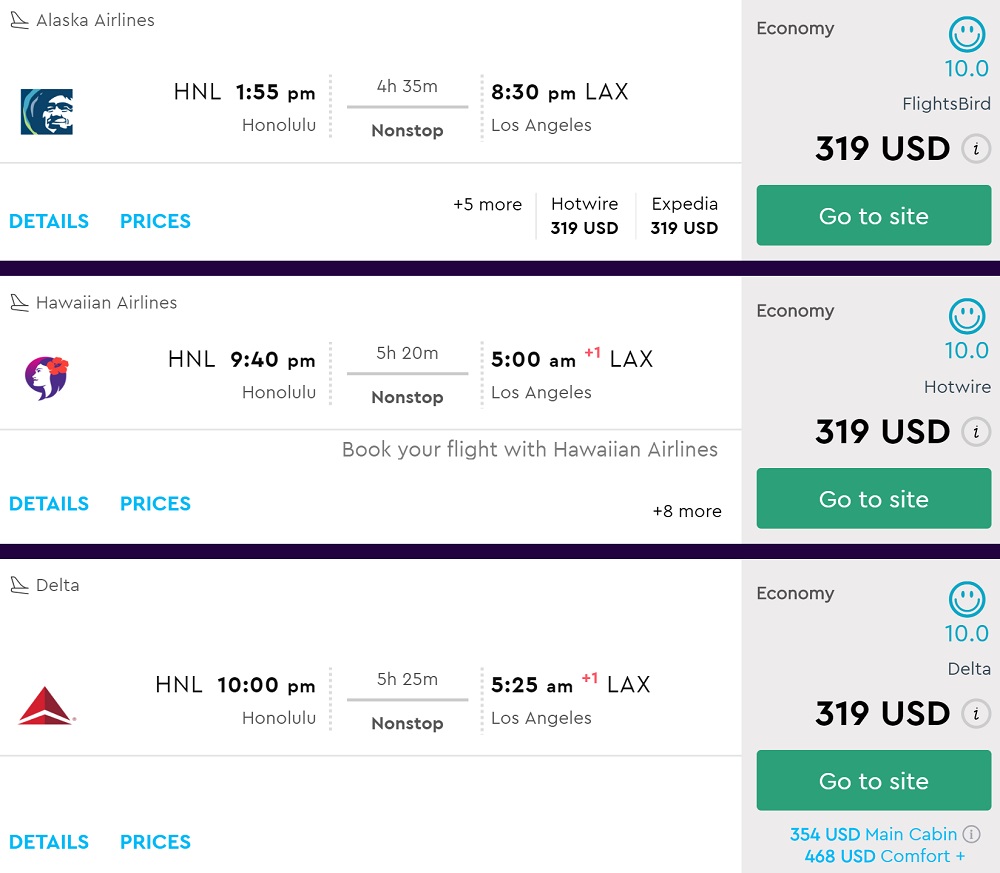Image resolution: width=1000 pixels, height=873 pixels.
Task: Click the smiley rating icon for Delta flight
Action: (966, 600)
